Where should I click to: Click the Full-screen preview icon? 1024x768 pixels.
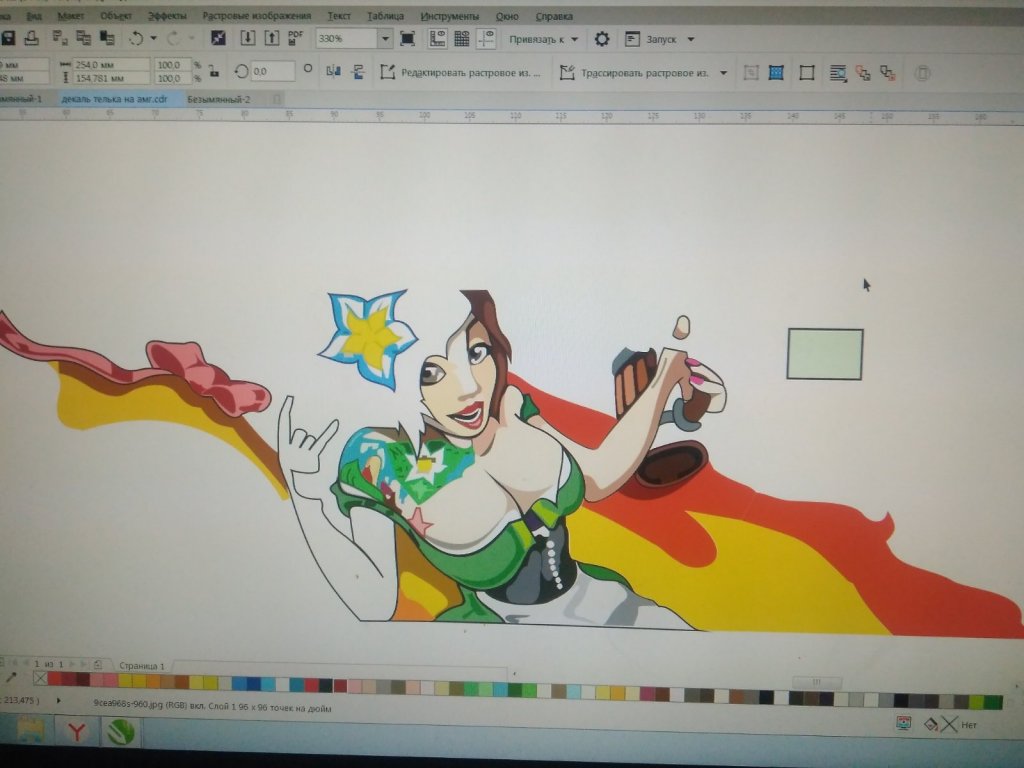tap(407, 39)
